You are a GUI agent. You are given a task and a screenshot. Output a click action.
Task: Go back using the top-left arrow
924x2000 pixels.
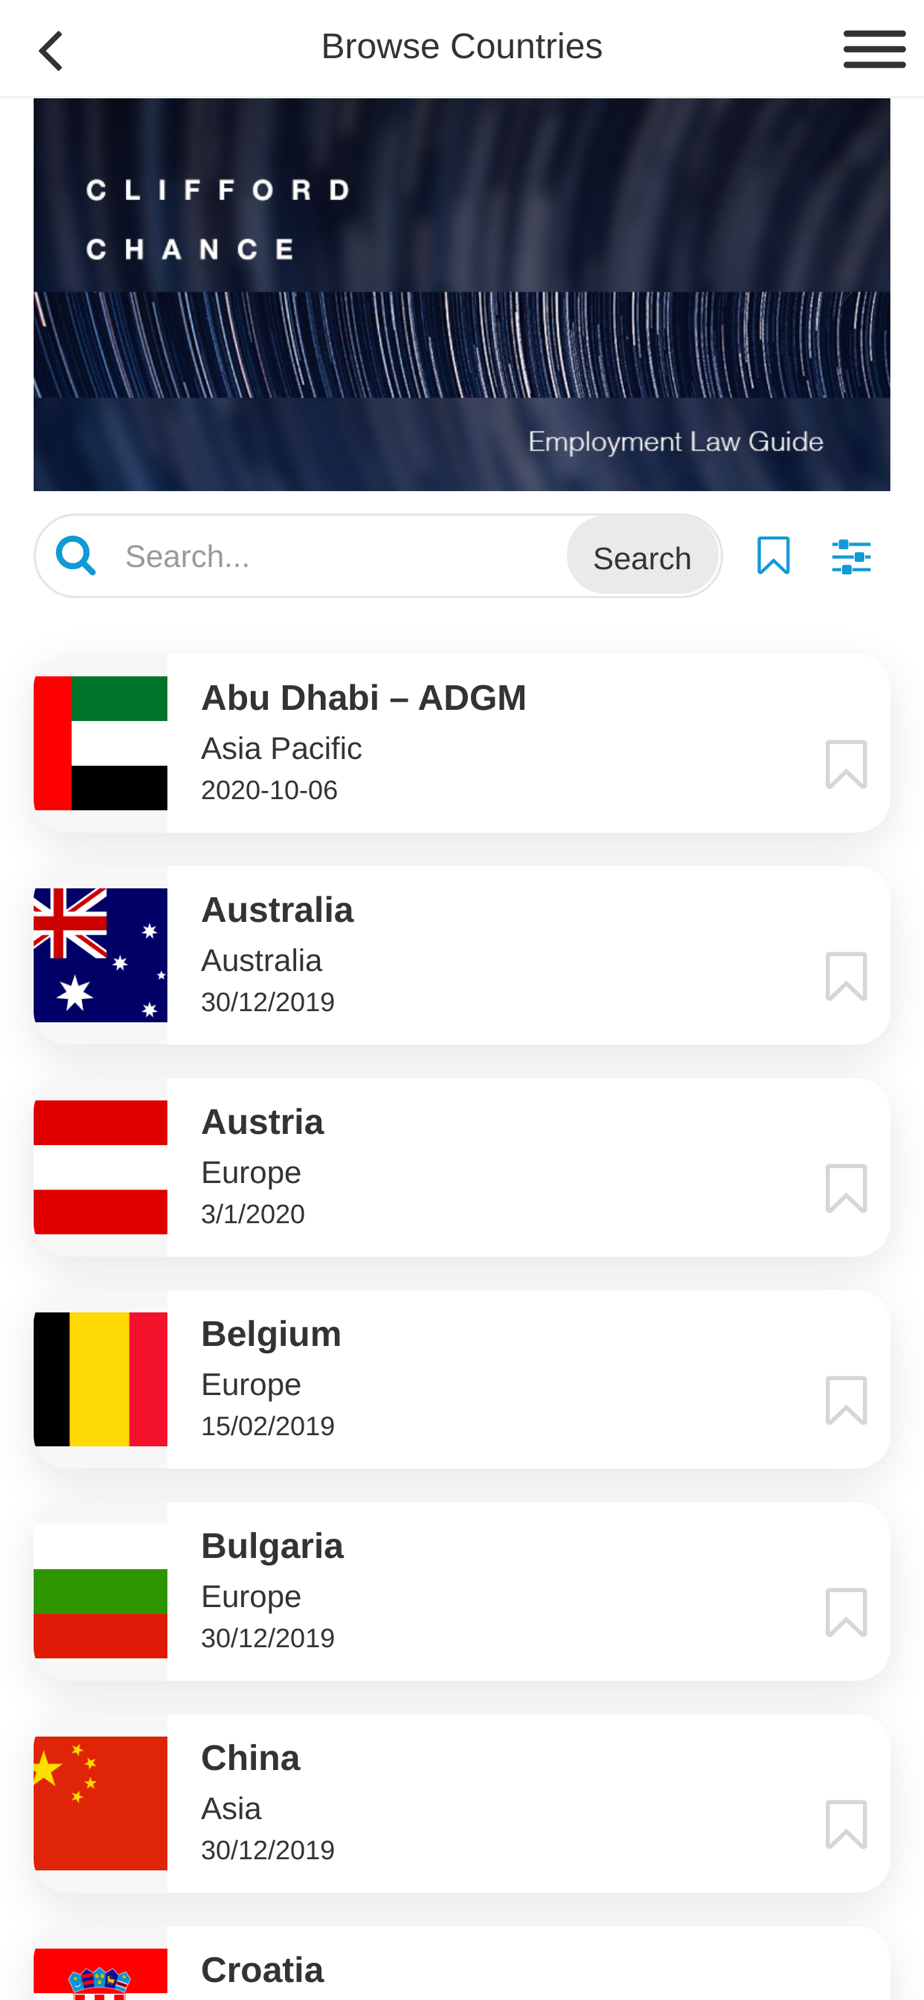(x=50, y=50)
